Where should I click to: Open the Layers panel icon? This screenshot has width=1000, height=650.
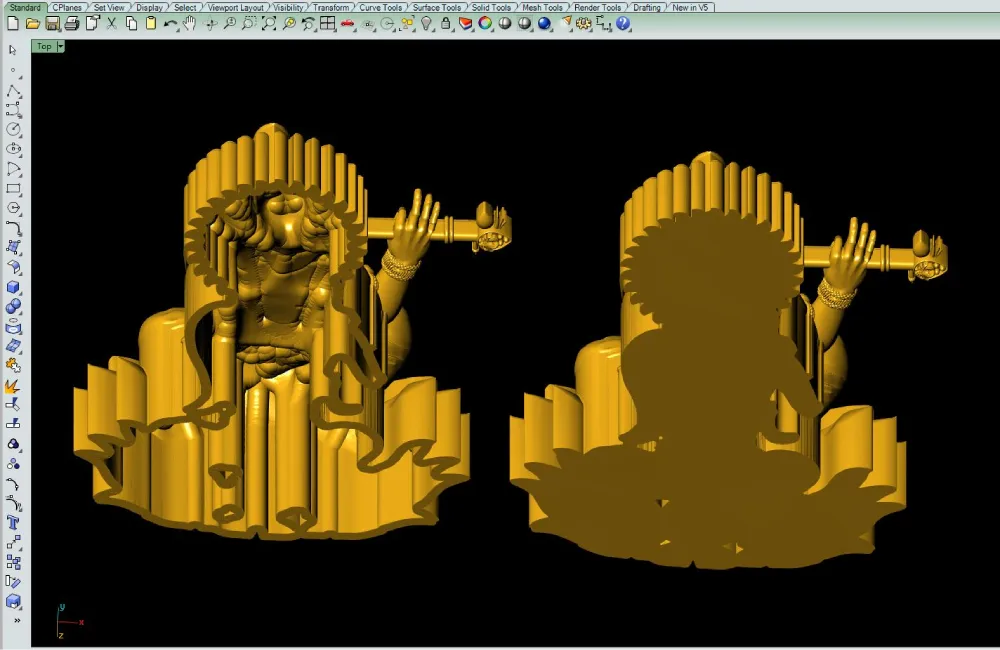pyautogui.click(x=466, y=24)
